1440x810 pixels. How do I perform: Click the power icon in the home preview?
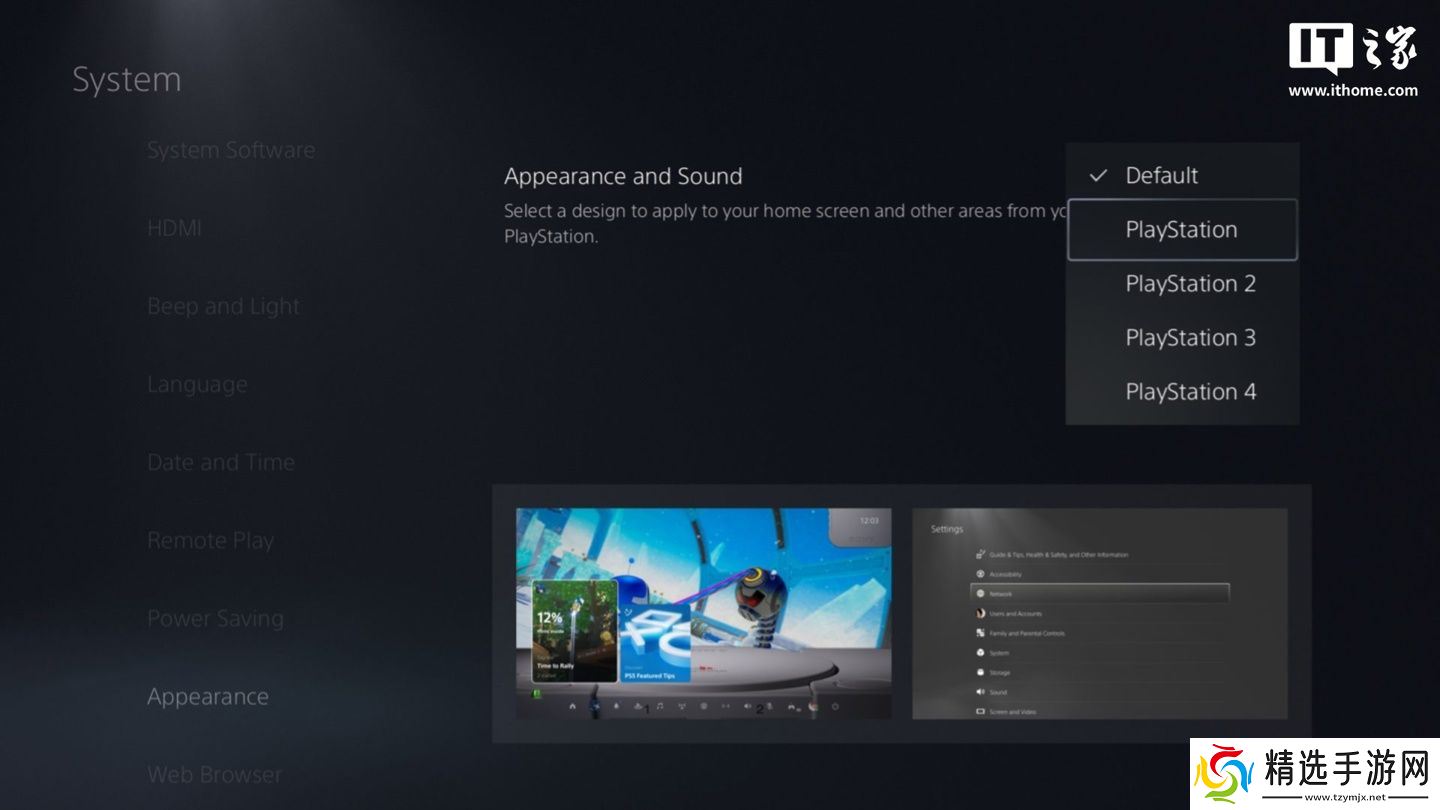click(x=835, y=707)
